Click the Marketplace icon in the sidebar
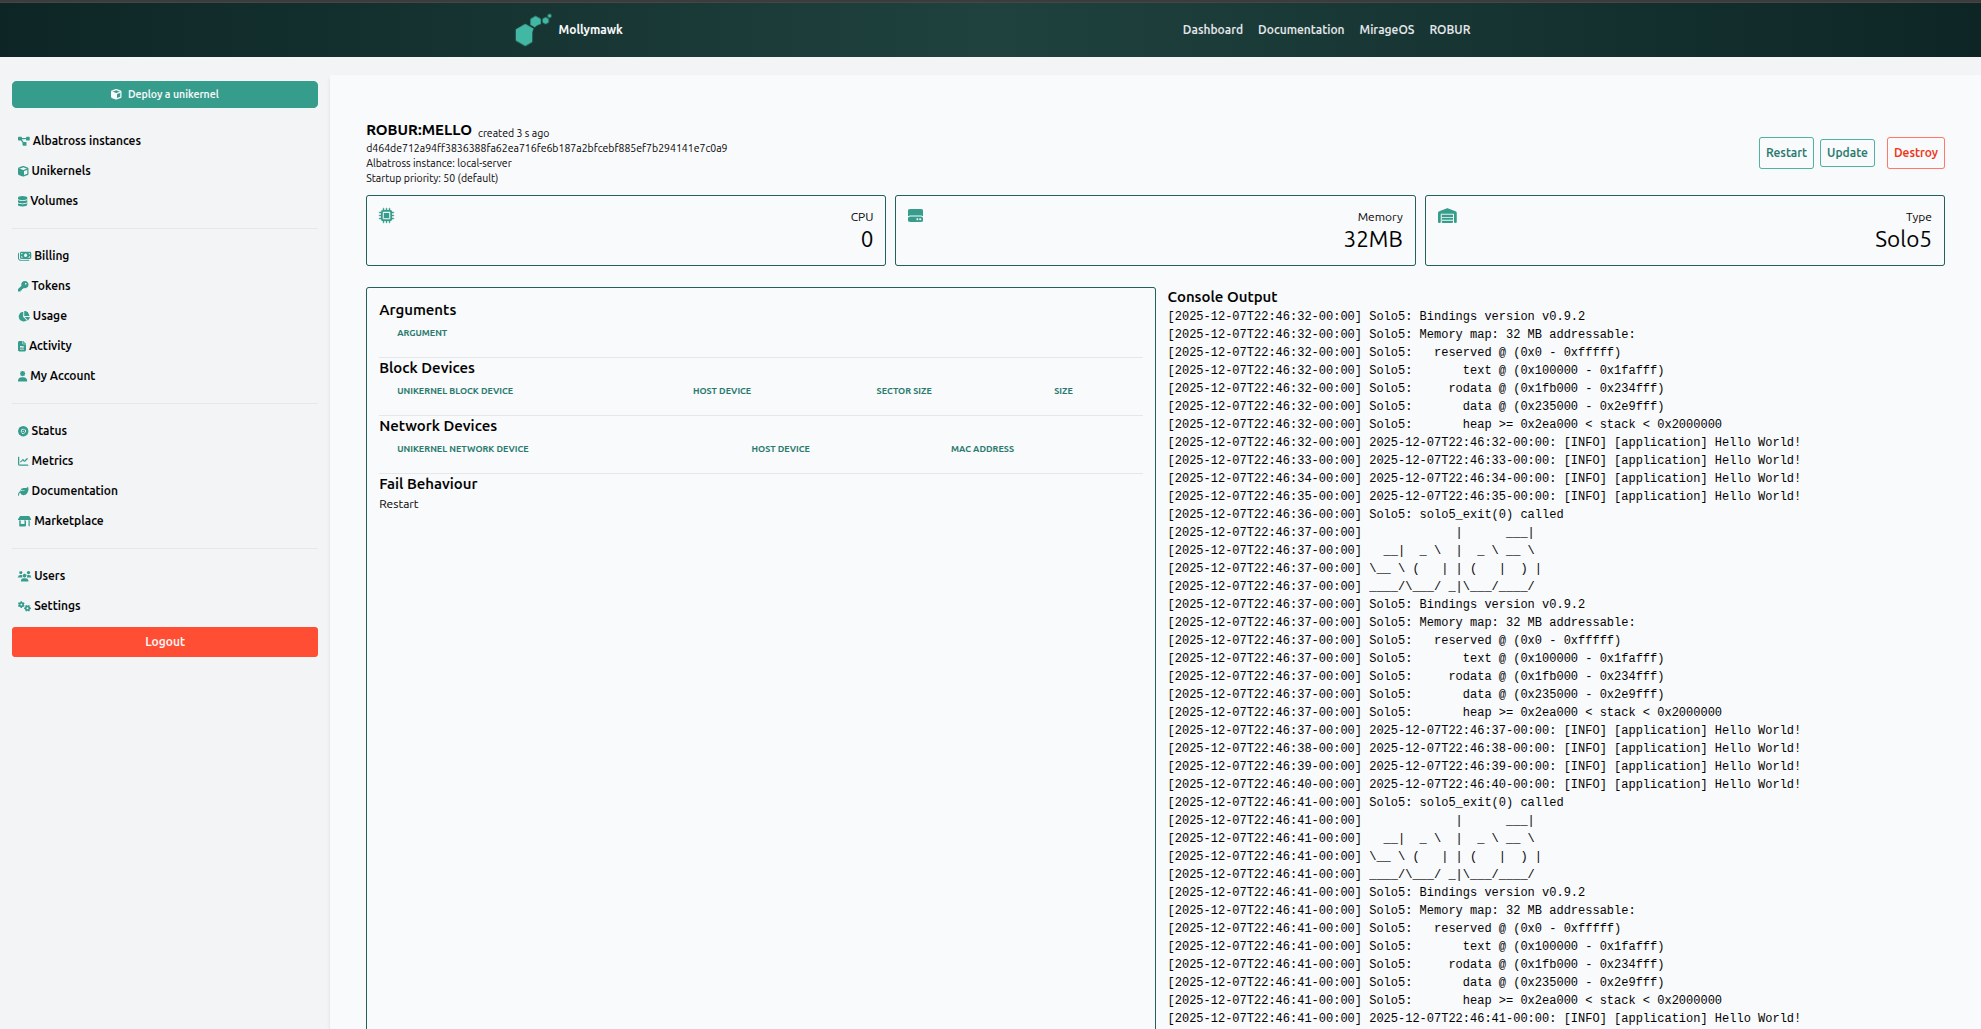Screen dimensions: 1981x1029 22,520
